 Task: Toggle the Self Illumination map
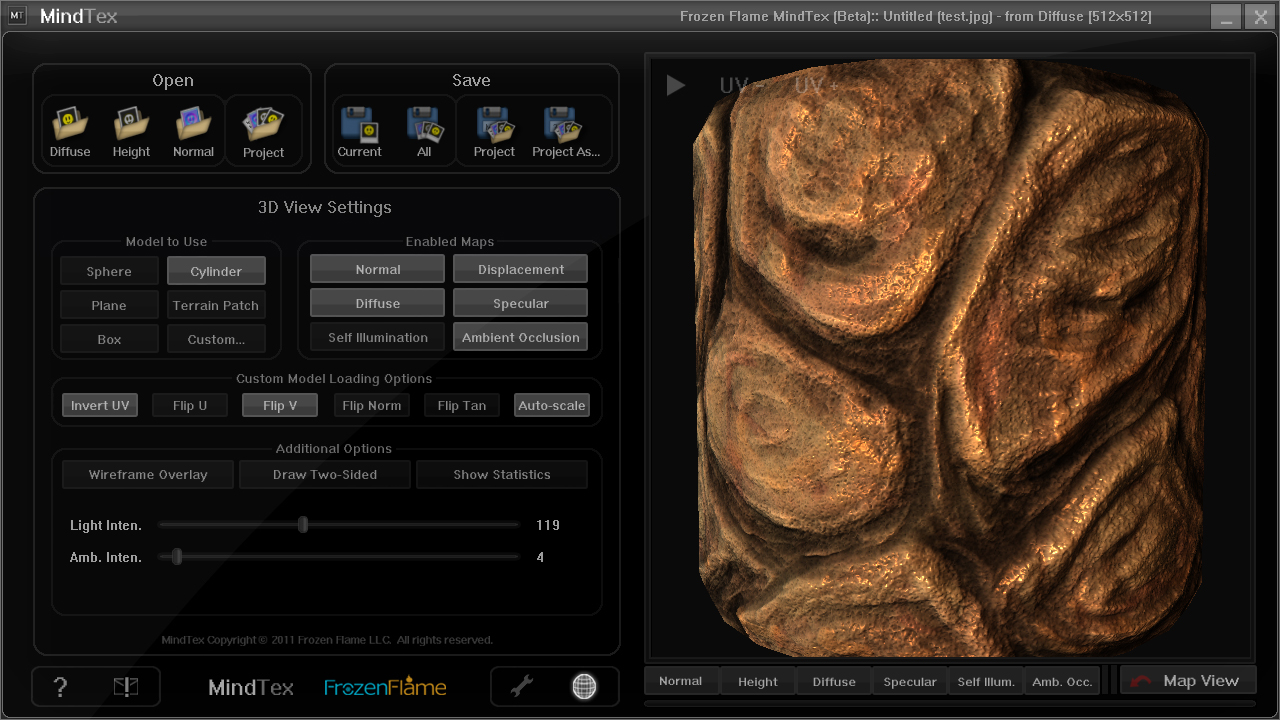pos(377,338)
